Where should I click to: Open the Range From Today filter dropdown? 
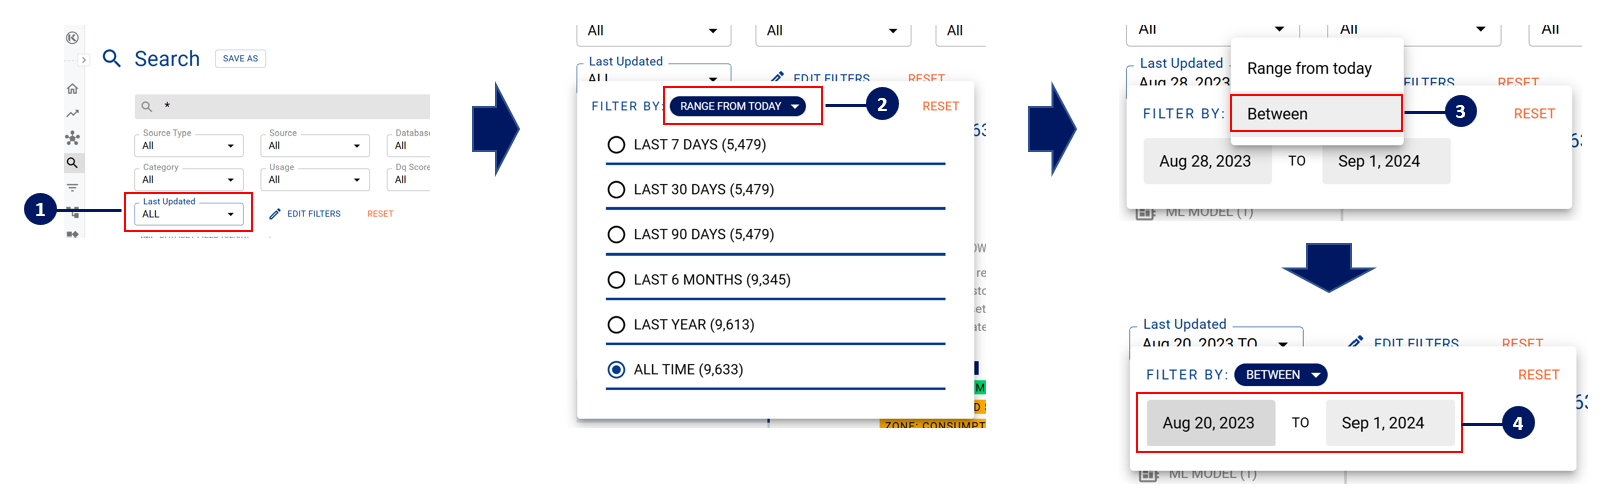click(x=738, y=106)
